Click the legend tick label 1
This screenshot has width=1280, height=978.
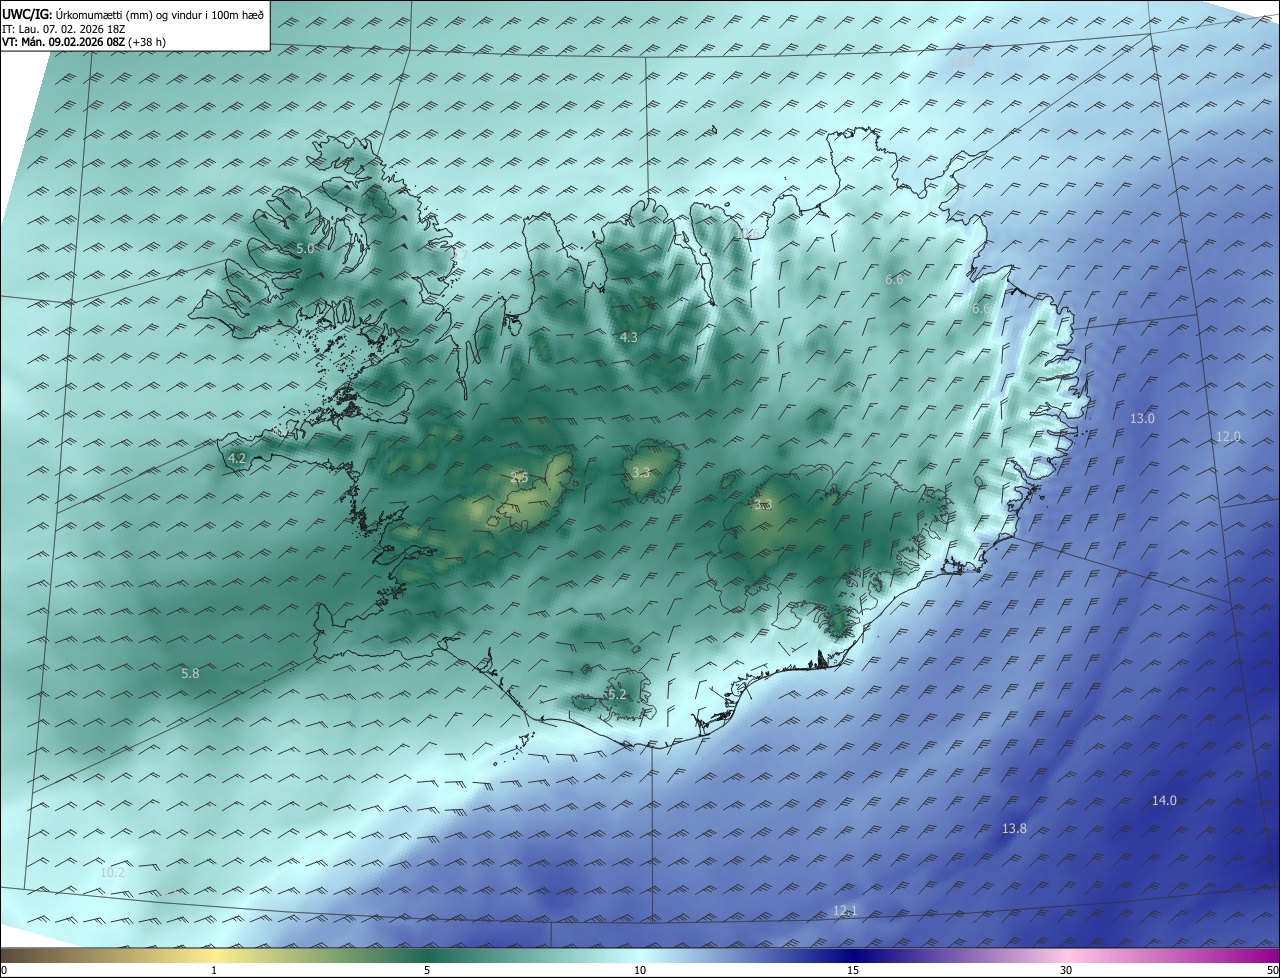(214, 970)
